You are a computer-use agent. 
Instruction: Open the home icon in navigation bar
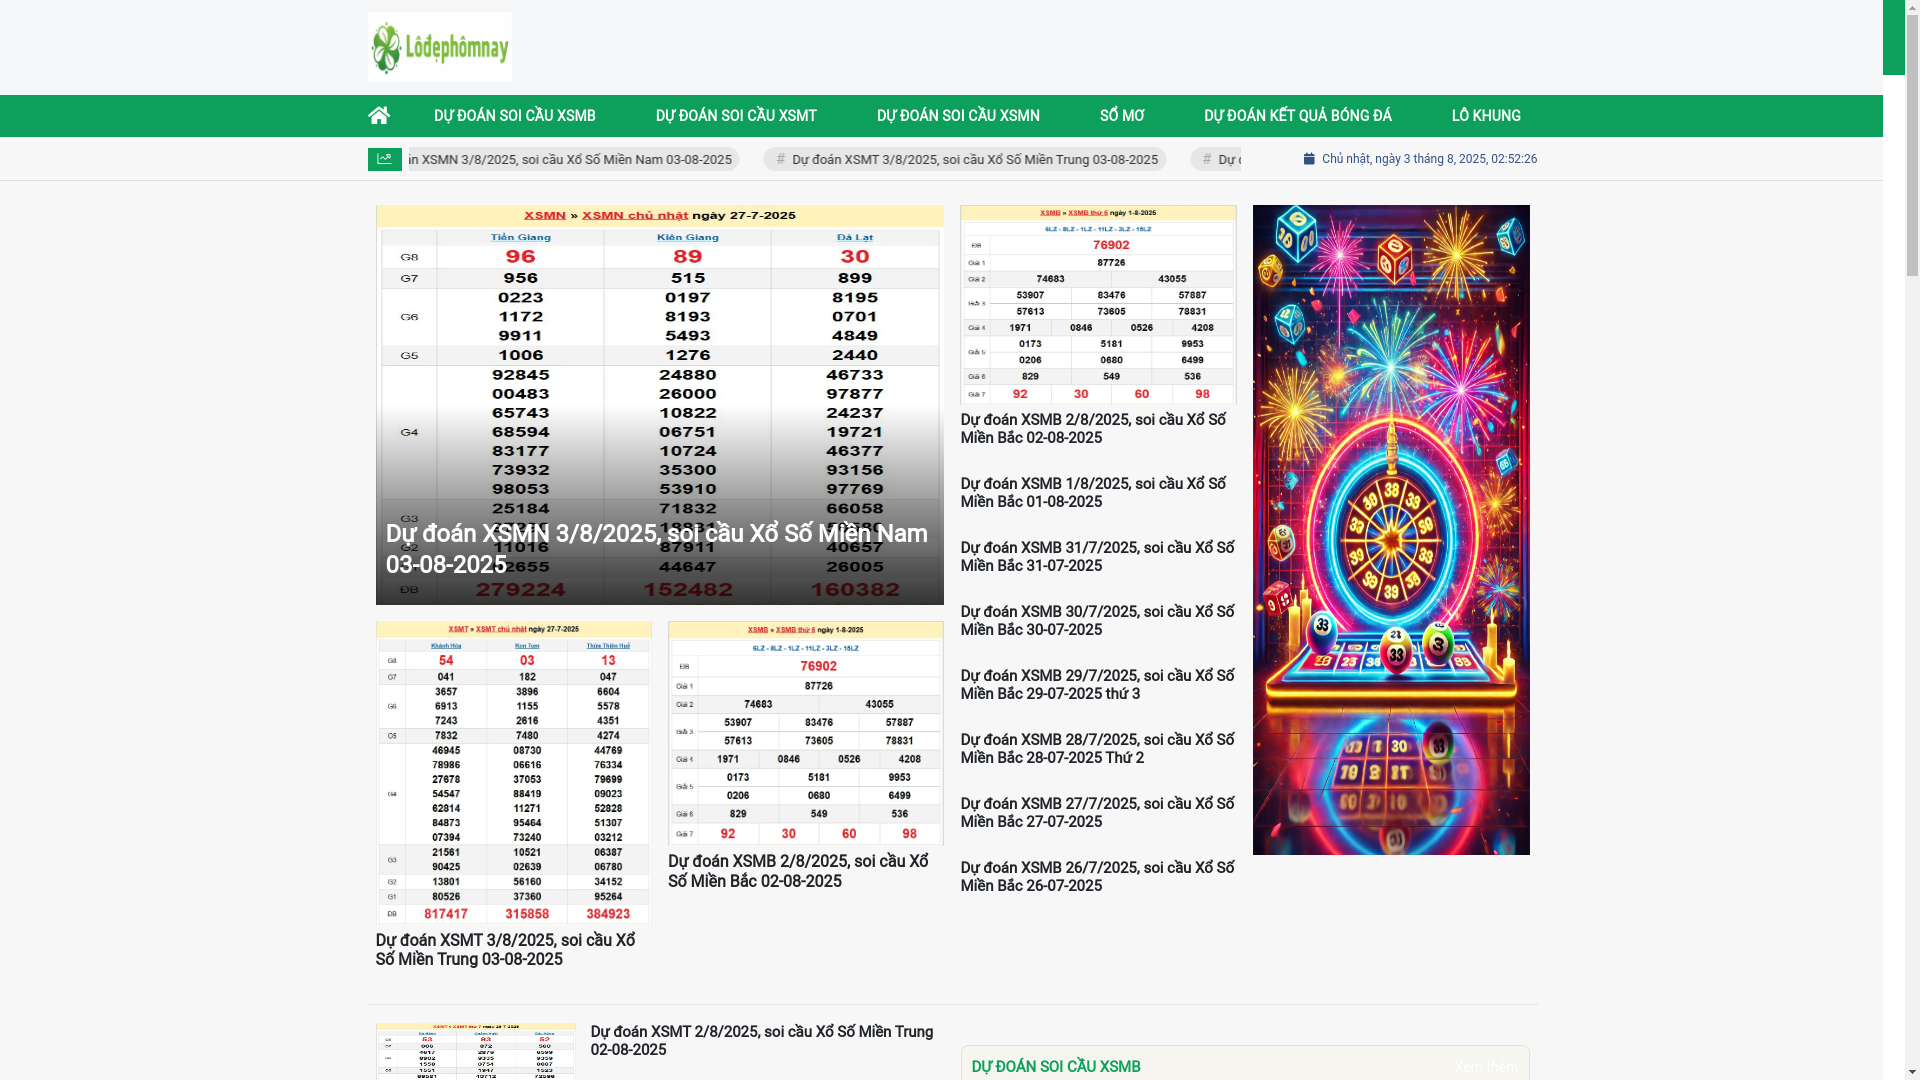(378, 115)
